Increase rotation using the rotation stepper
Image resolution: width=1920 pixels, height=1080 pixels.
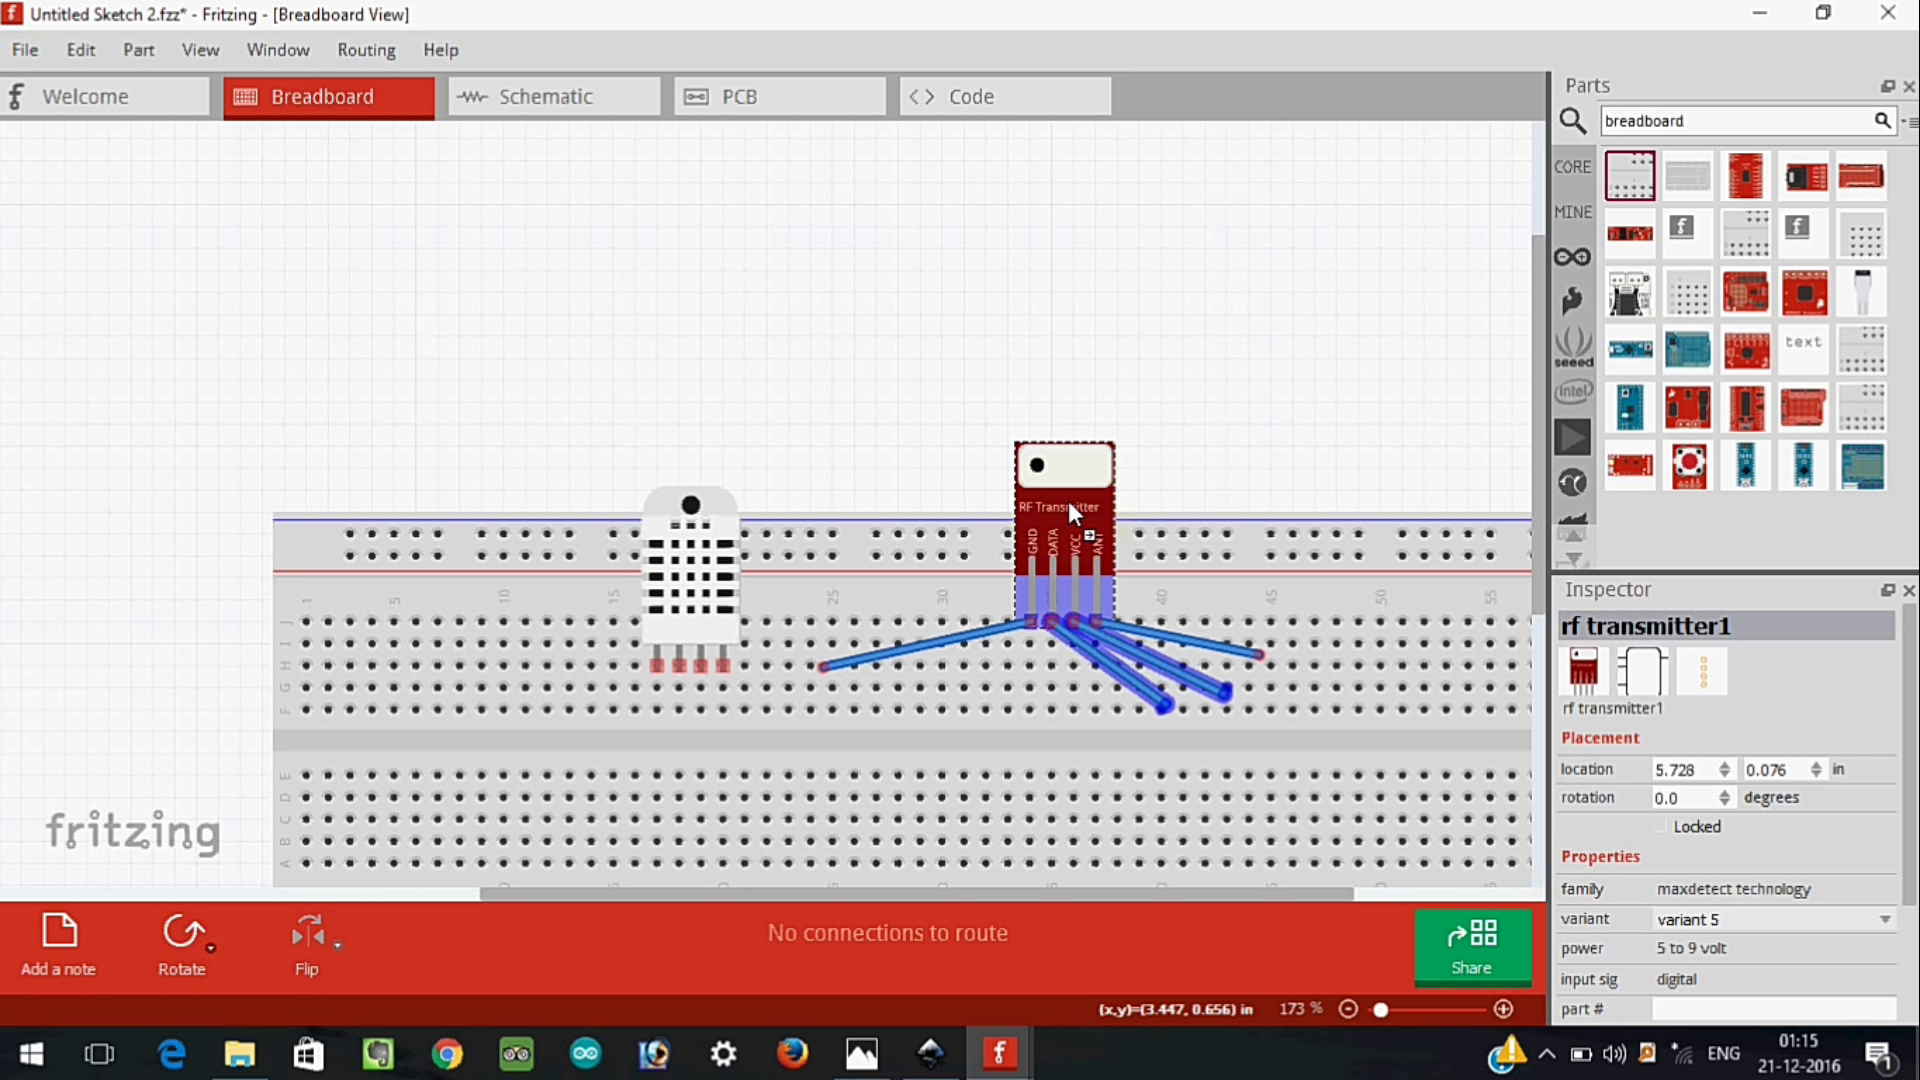click(1725, 793)
